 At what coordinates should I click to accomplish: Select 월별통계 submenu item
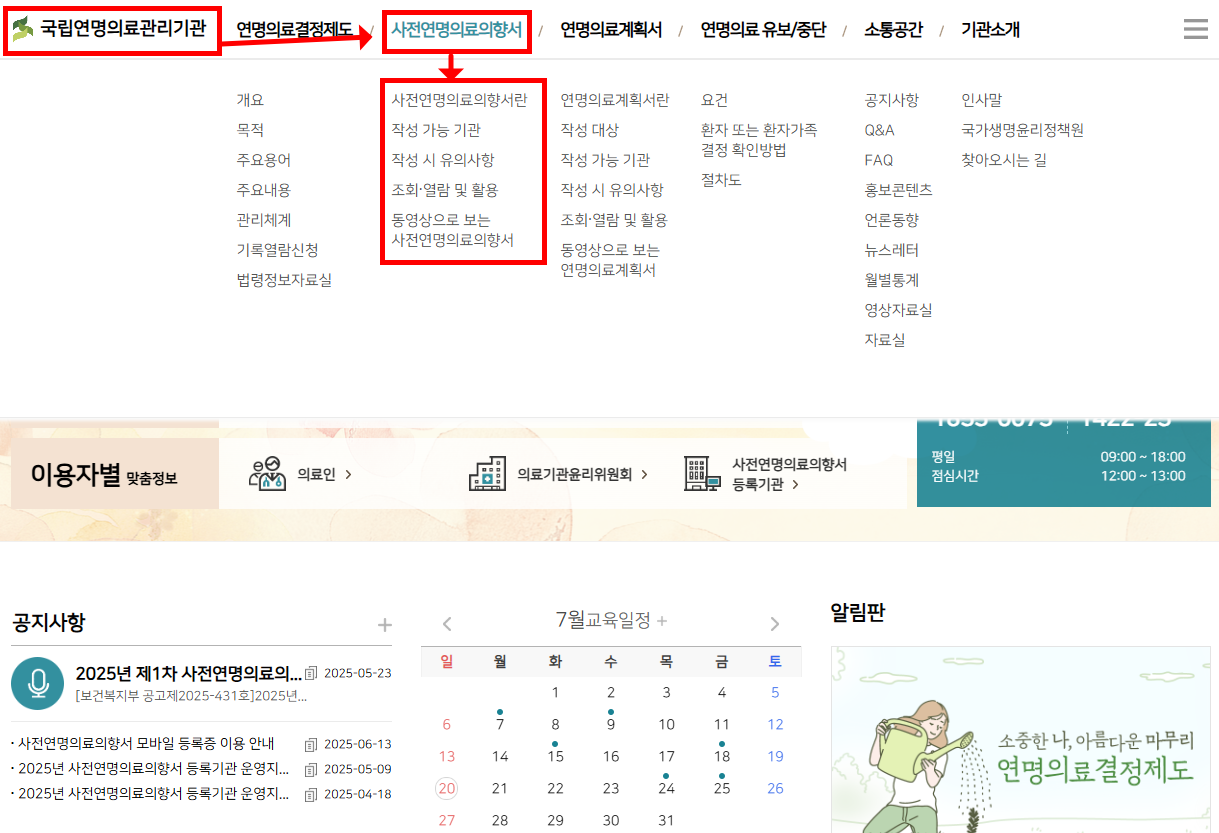[x=892, y=280]
